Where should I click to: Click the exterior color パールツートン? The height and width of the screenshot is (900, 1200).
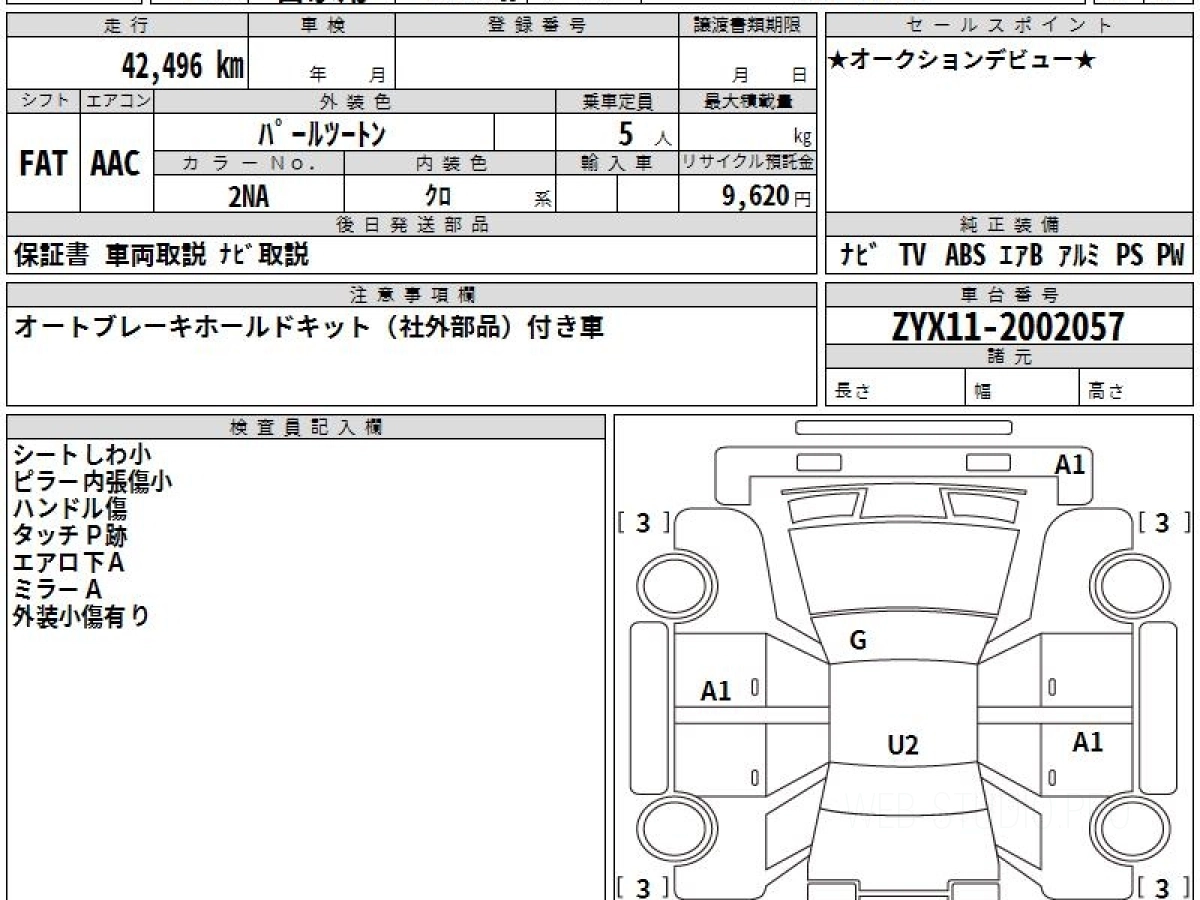(x=322, y=132)
